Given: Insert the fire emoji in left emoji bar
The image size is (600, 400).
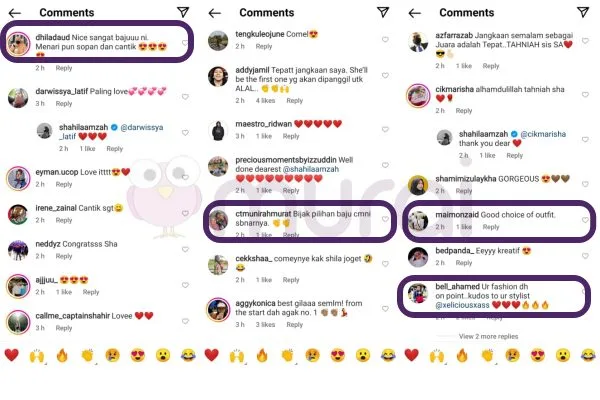Looking at the screenshot, I should (62, 355).
